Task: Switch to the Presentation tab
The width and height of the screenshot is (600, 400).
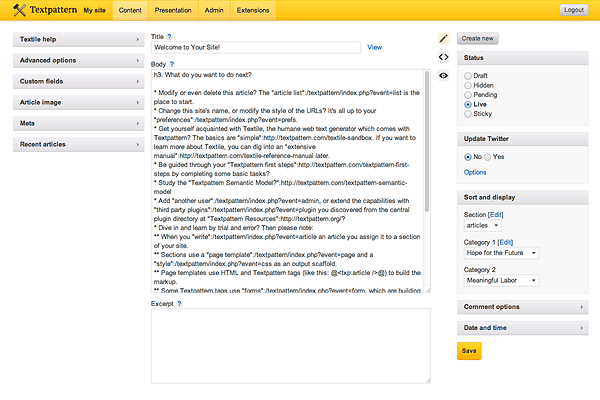Action: pyautogui.click(x=173, y=10)
